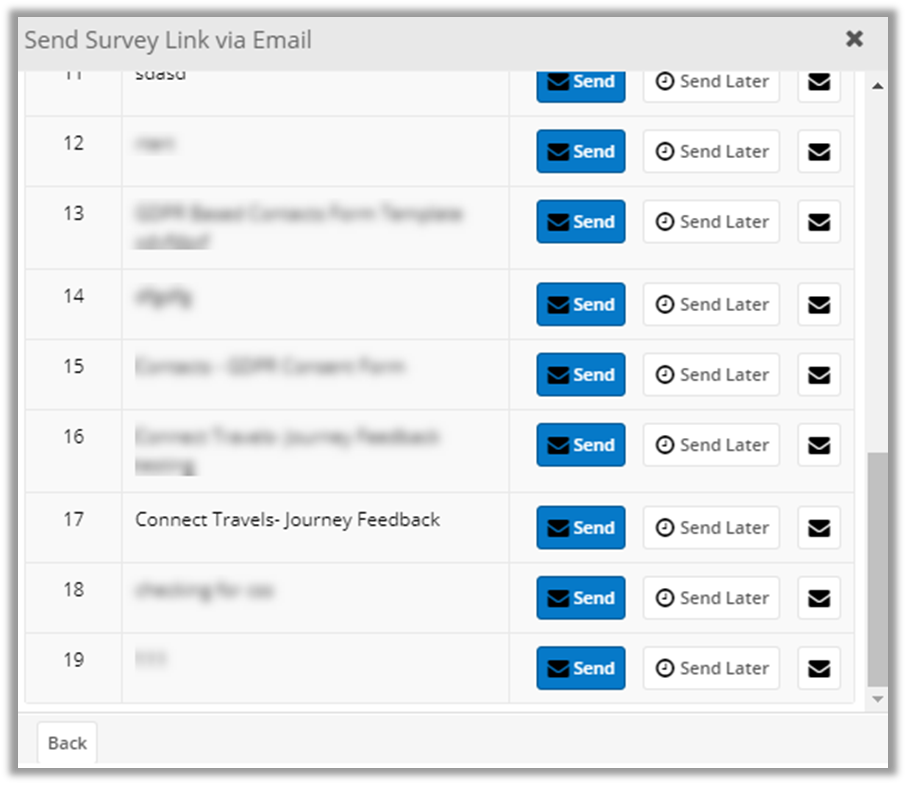Click the envelope icon for row 12
907x785 pixels.
819,152
